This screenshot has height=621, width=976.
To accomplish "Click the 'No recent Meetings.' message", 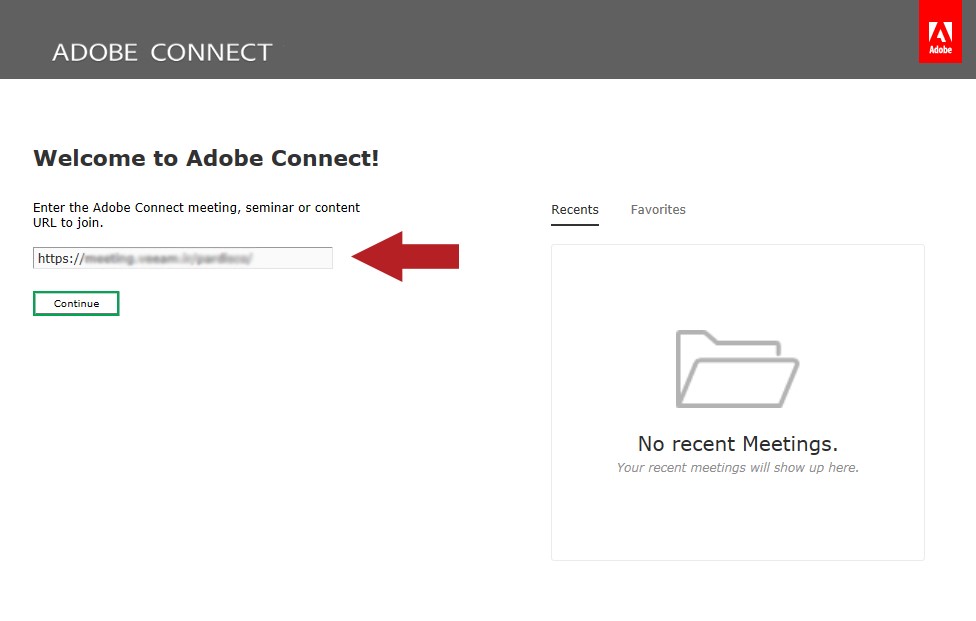I will coord(738,444).
